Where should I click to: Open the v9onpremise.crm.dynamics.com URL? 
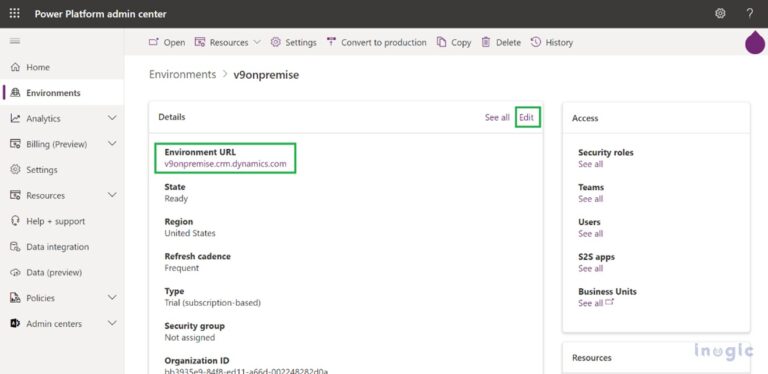click(225, 164)
